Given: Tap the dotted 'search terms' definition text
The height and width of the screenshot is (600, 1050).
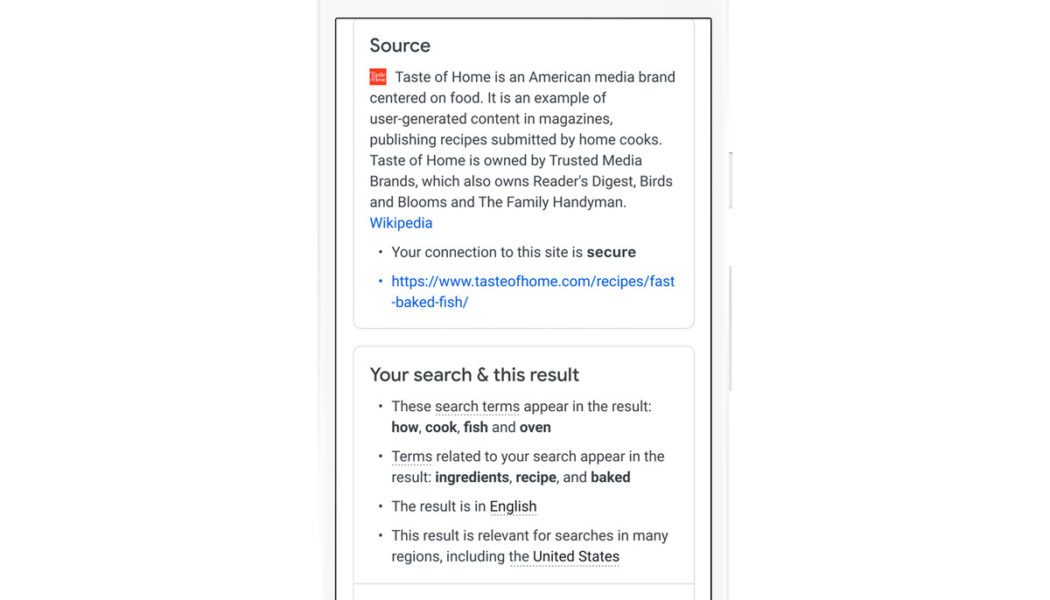Looking at the screenshot, I should 477,406.
